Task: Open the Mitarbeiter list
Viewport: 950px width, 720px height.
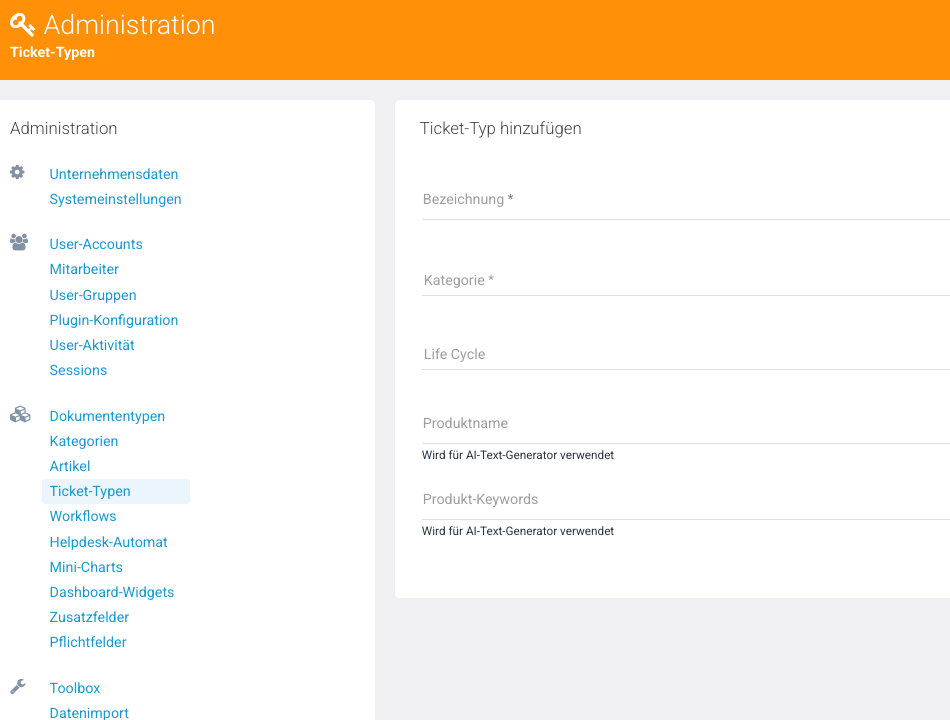Action: [84, 269]
